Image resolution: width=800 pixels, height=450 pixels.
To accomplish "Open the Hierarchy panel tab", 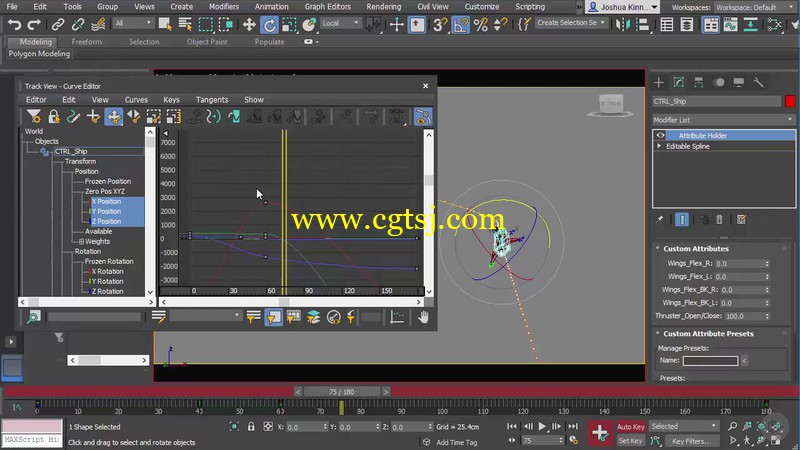I will [698, 83].
